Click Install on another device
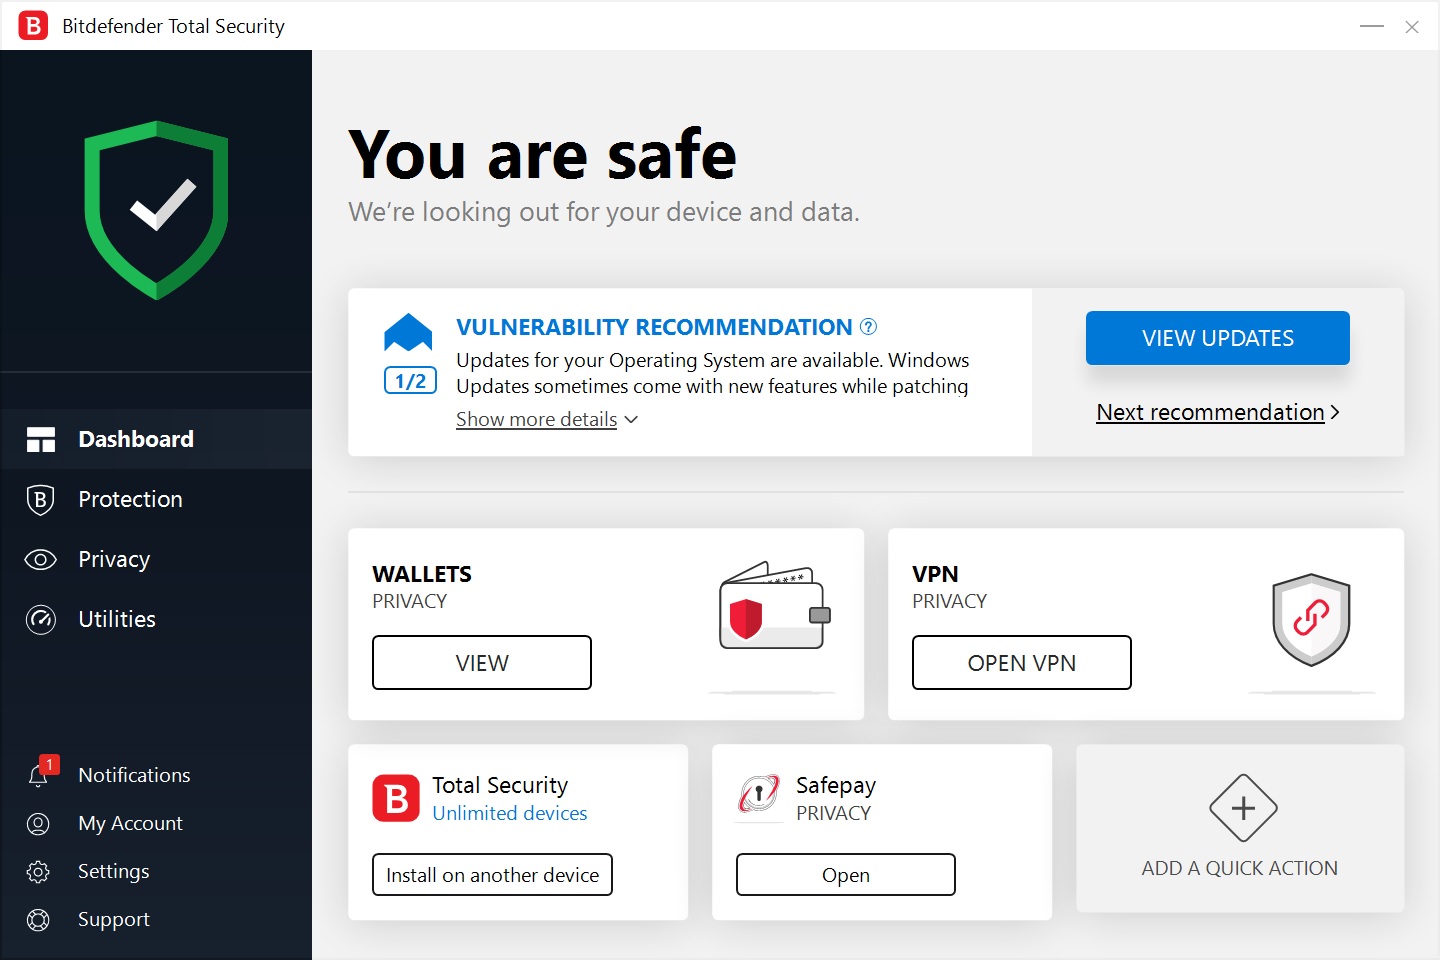 click(492, 875)
